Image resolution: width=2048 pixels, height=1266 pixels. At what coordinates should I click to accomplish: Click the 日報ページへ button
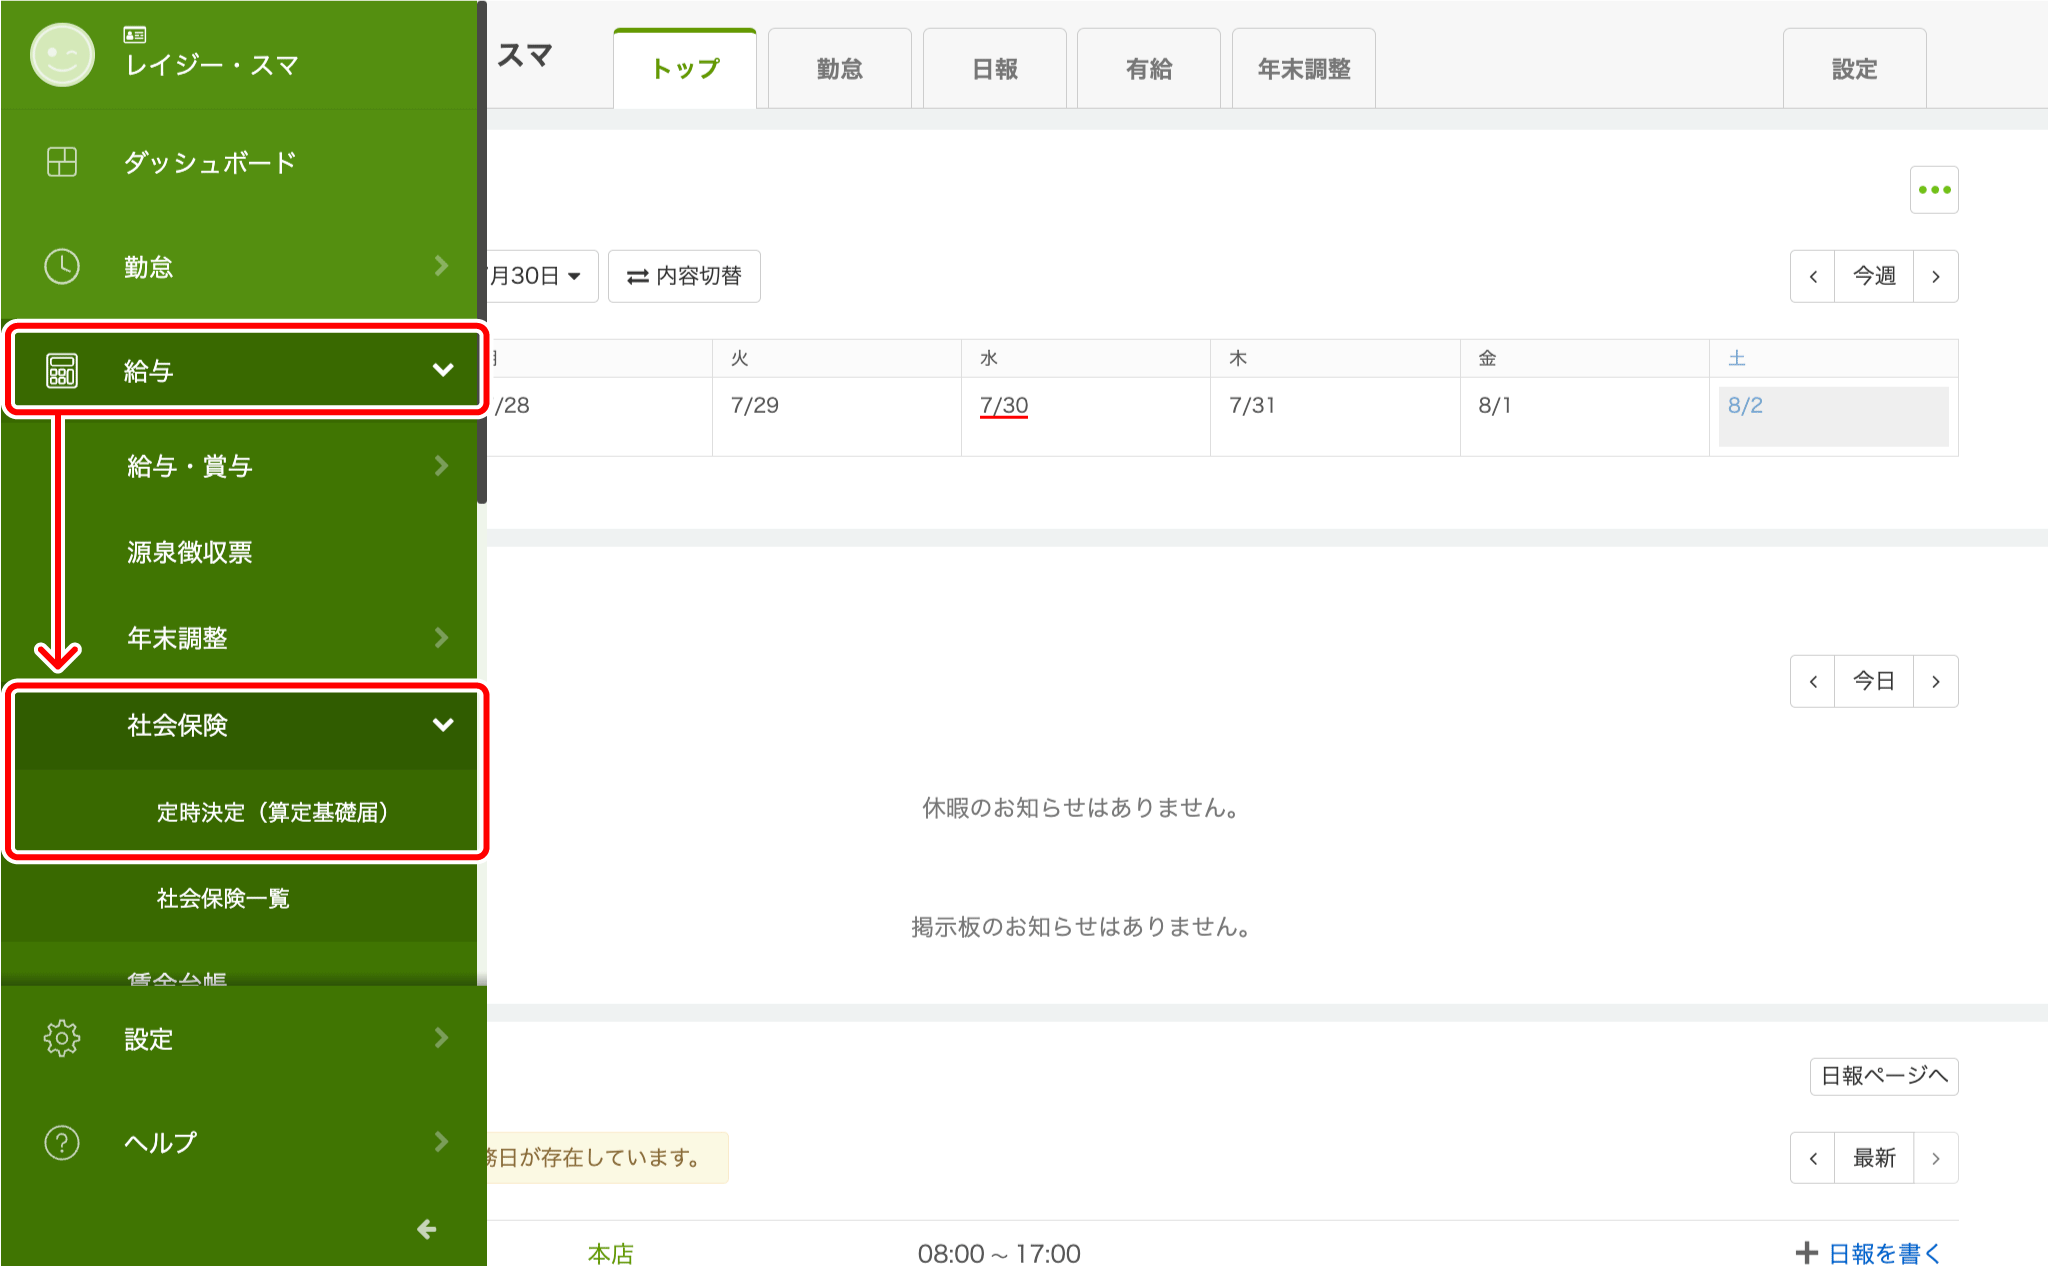tap(1883, 1076)
